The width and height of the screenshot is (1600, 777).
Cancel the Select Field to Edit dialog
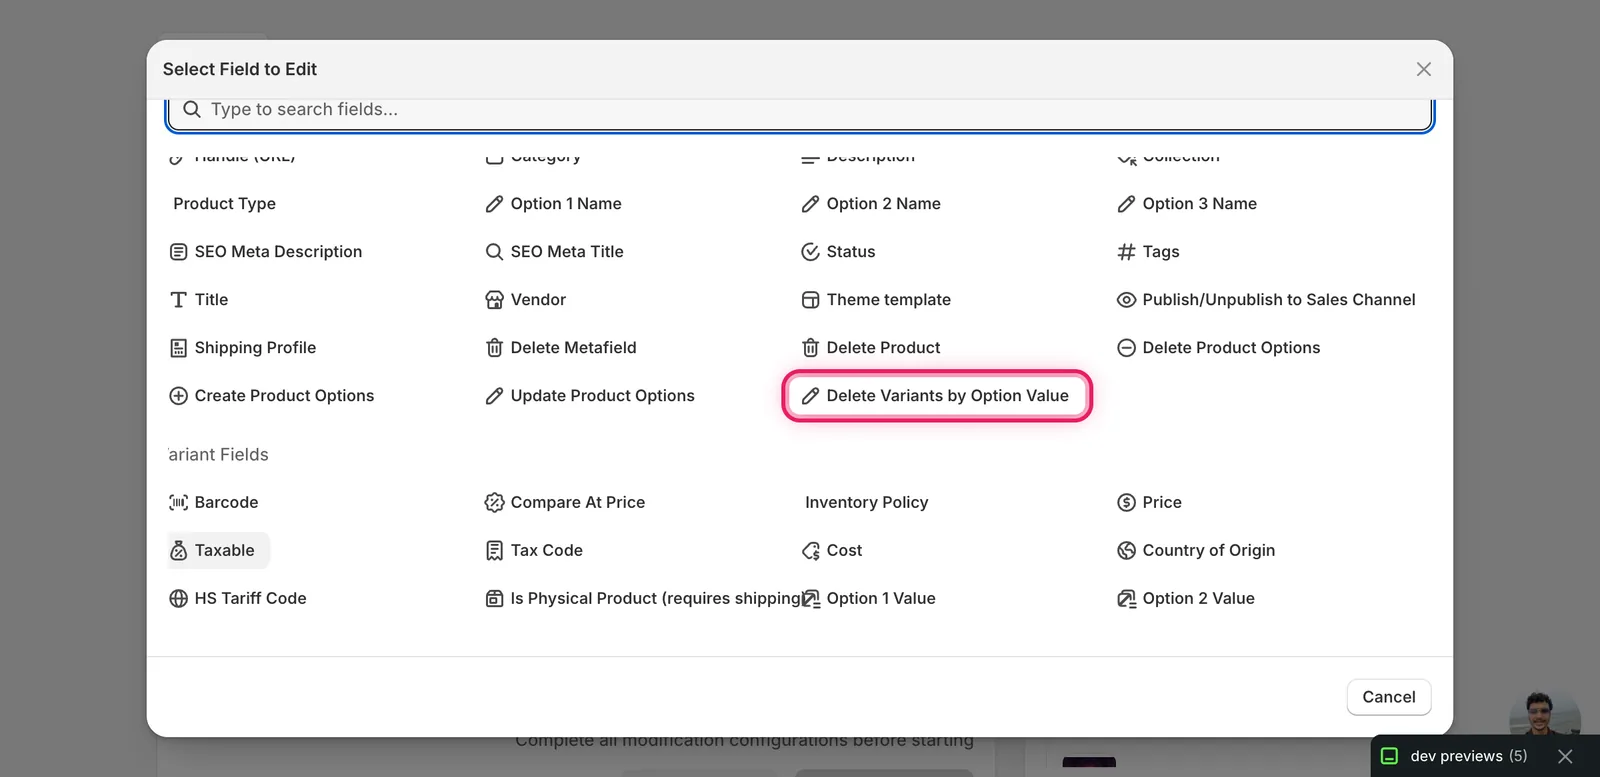(1389, 697)
